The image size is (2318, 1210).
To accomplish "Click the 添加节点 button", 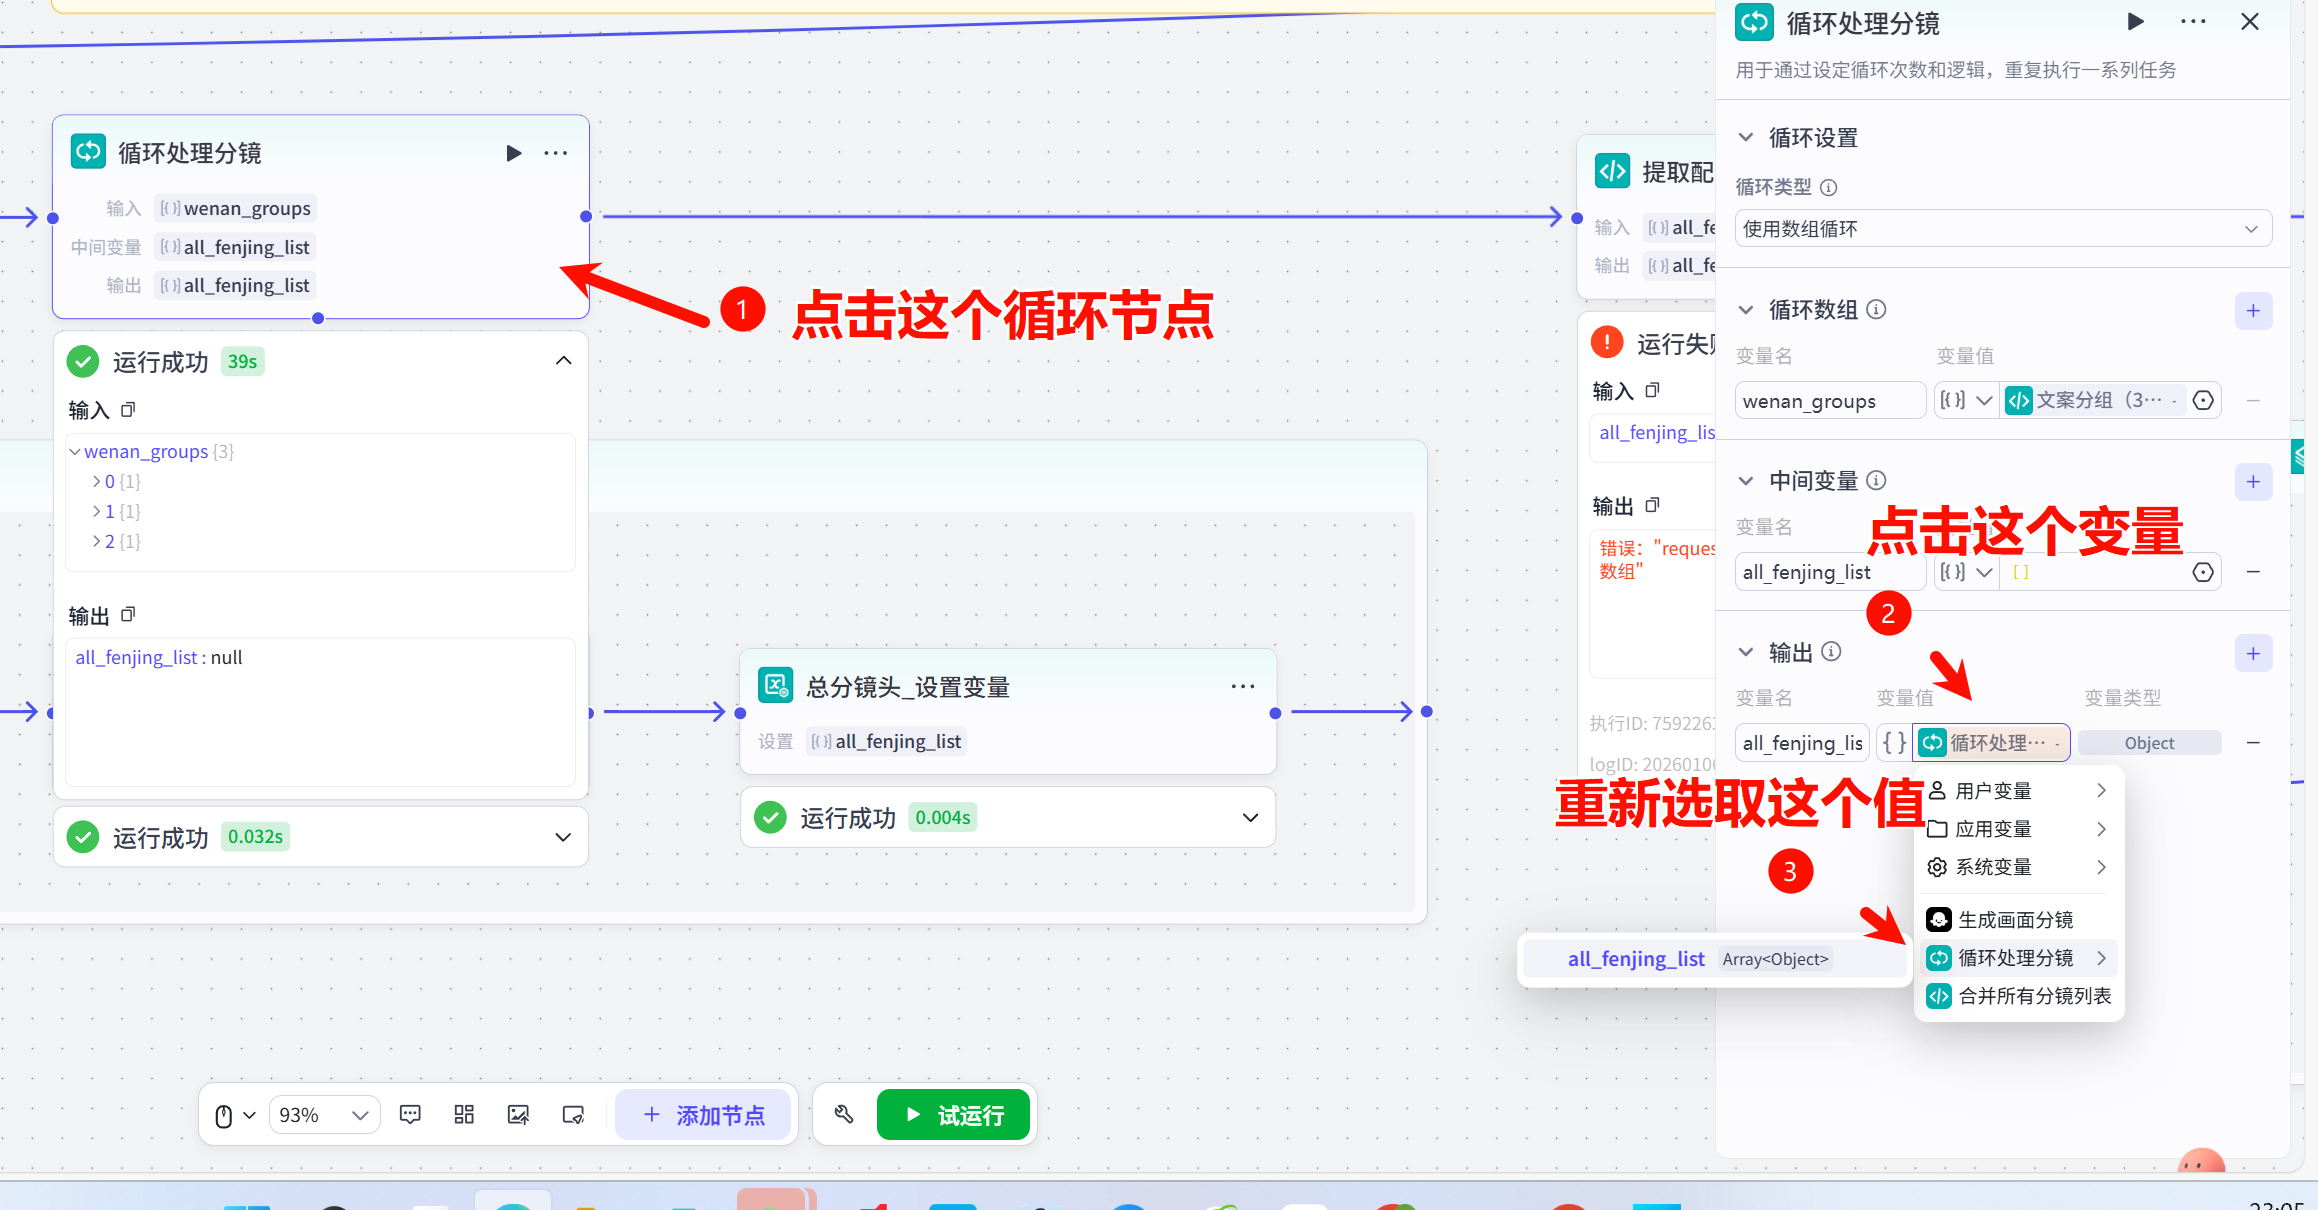I will click(705, 1114).
